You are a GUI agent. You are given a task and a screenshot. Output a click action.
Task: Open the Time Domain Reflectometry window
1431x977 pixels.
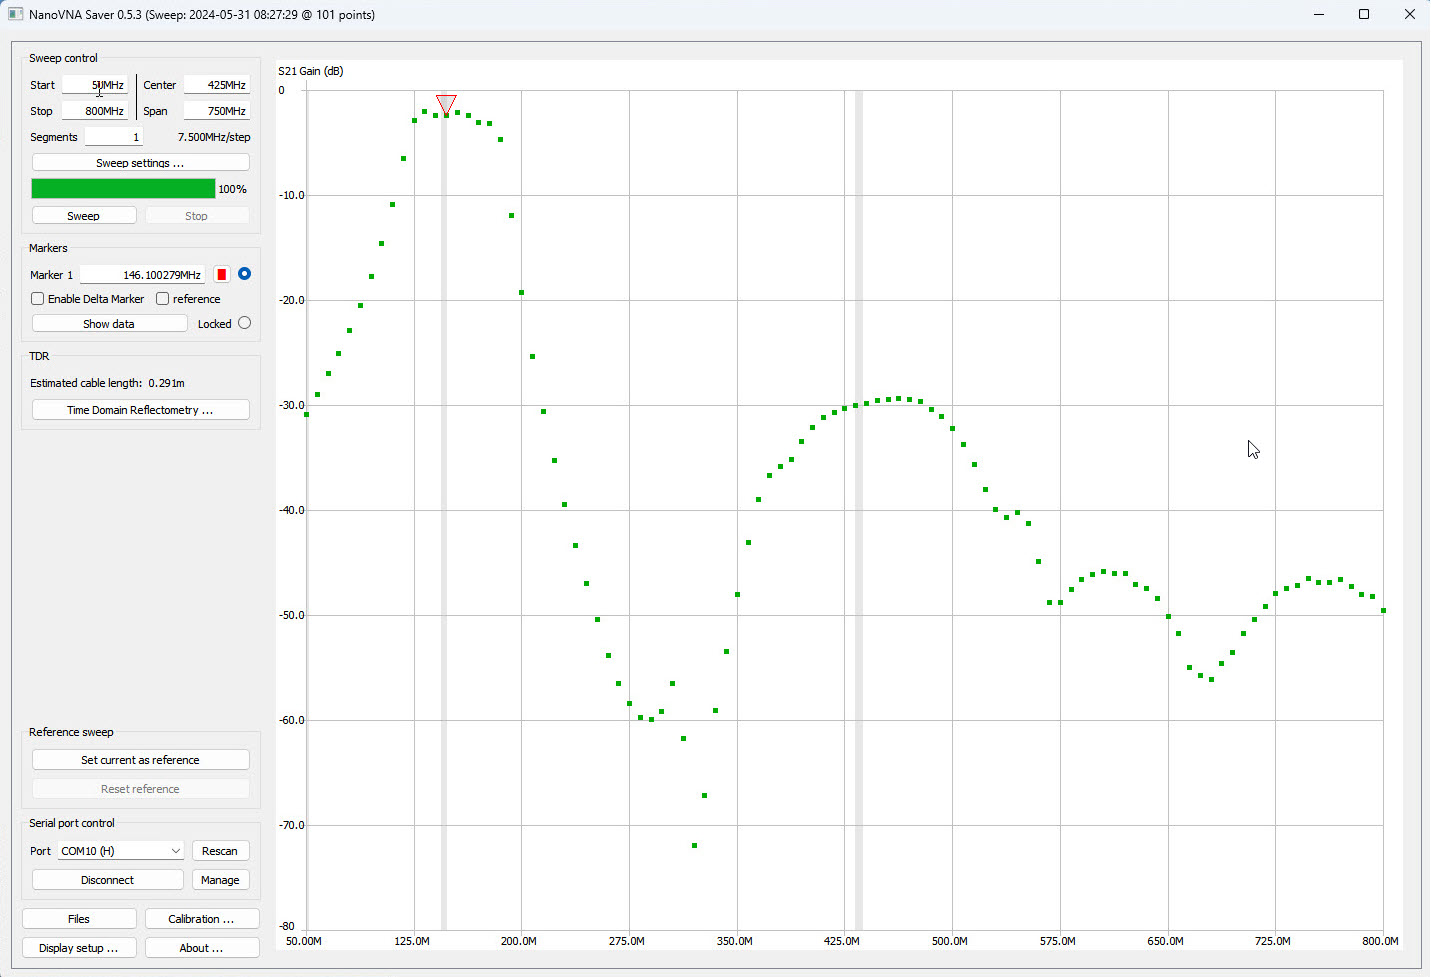(140, 409)
